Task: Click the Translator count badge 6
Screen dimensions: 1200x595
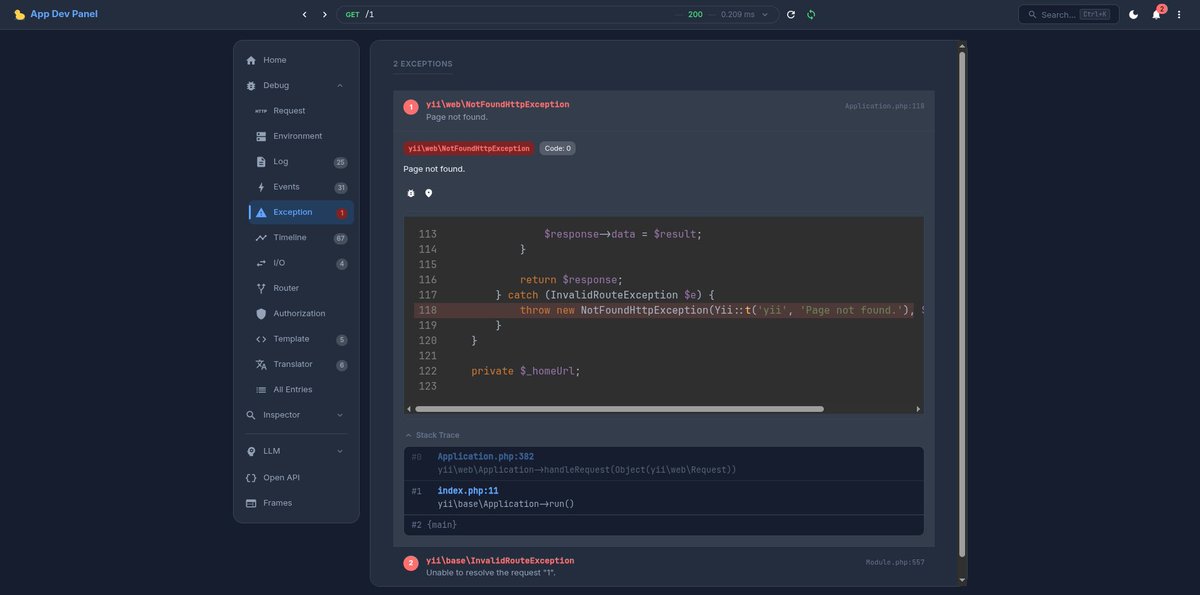Action: [342, 365]
